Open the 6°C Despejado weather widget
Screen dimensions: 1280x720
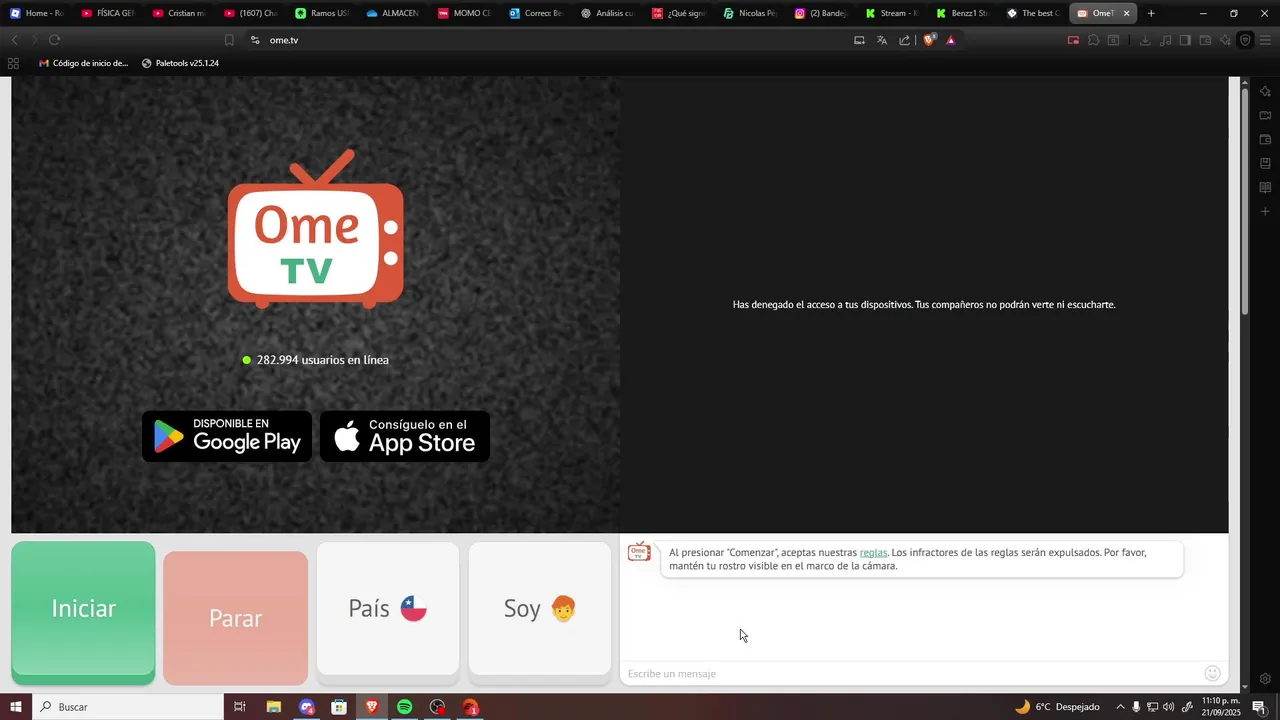[1057, 707]
